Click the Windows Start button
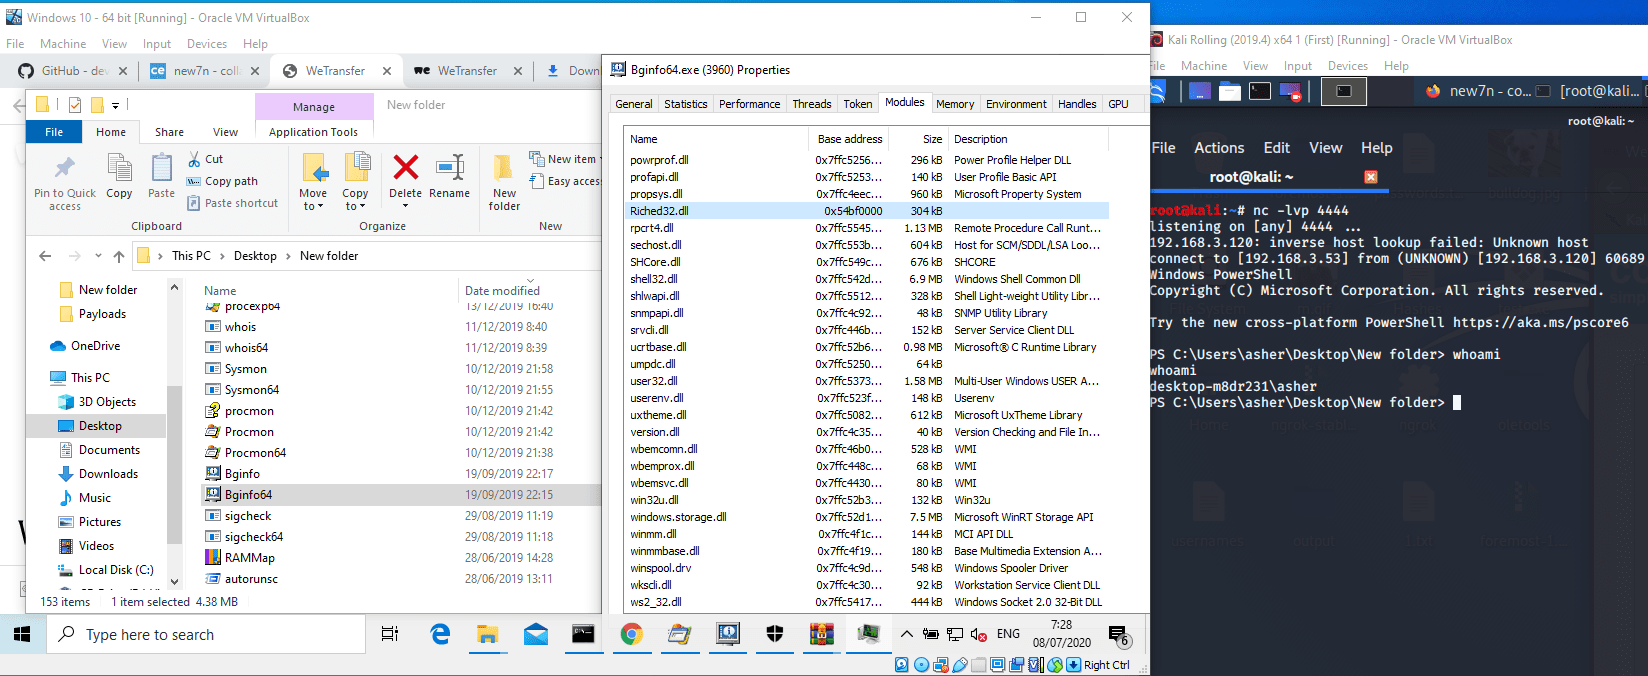The width and height of the screenshot is (1648, 676). [22, 634]
